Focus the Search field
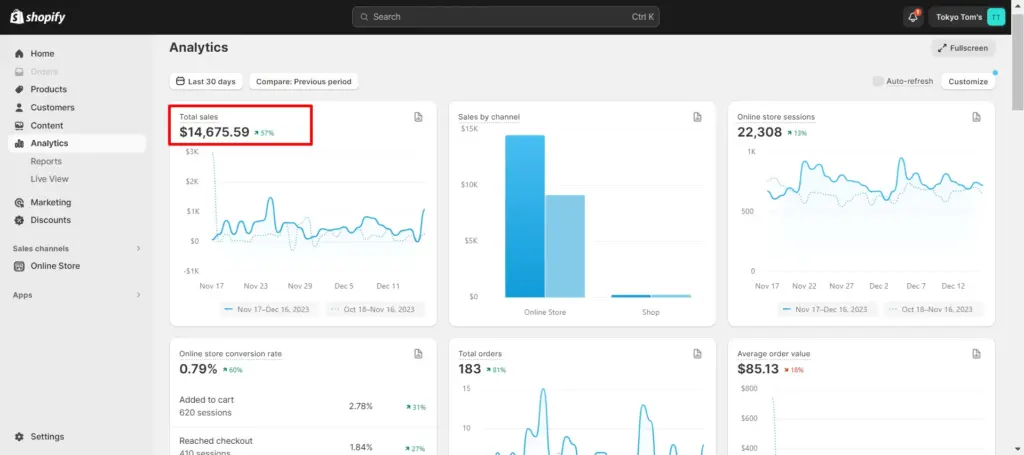1024x455 pixels. point(505,17)
